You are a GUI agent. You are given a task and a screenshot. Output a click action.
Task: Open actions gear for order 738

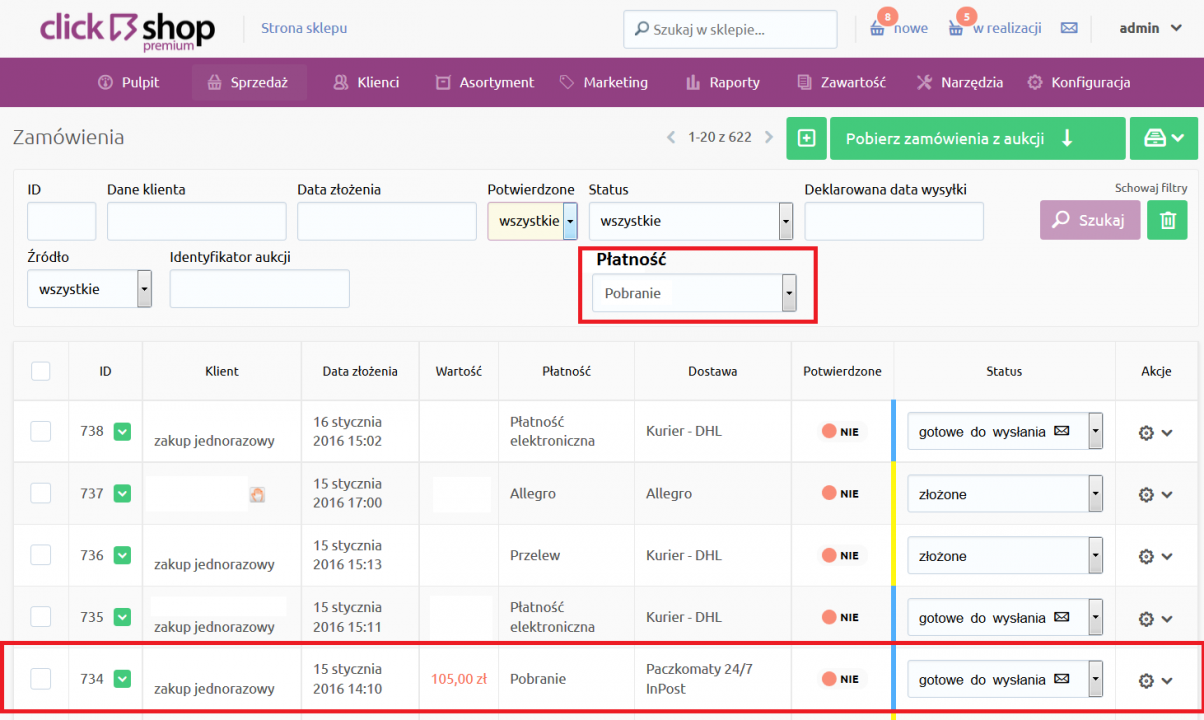click(1155, 433)
